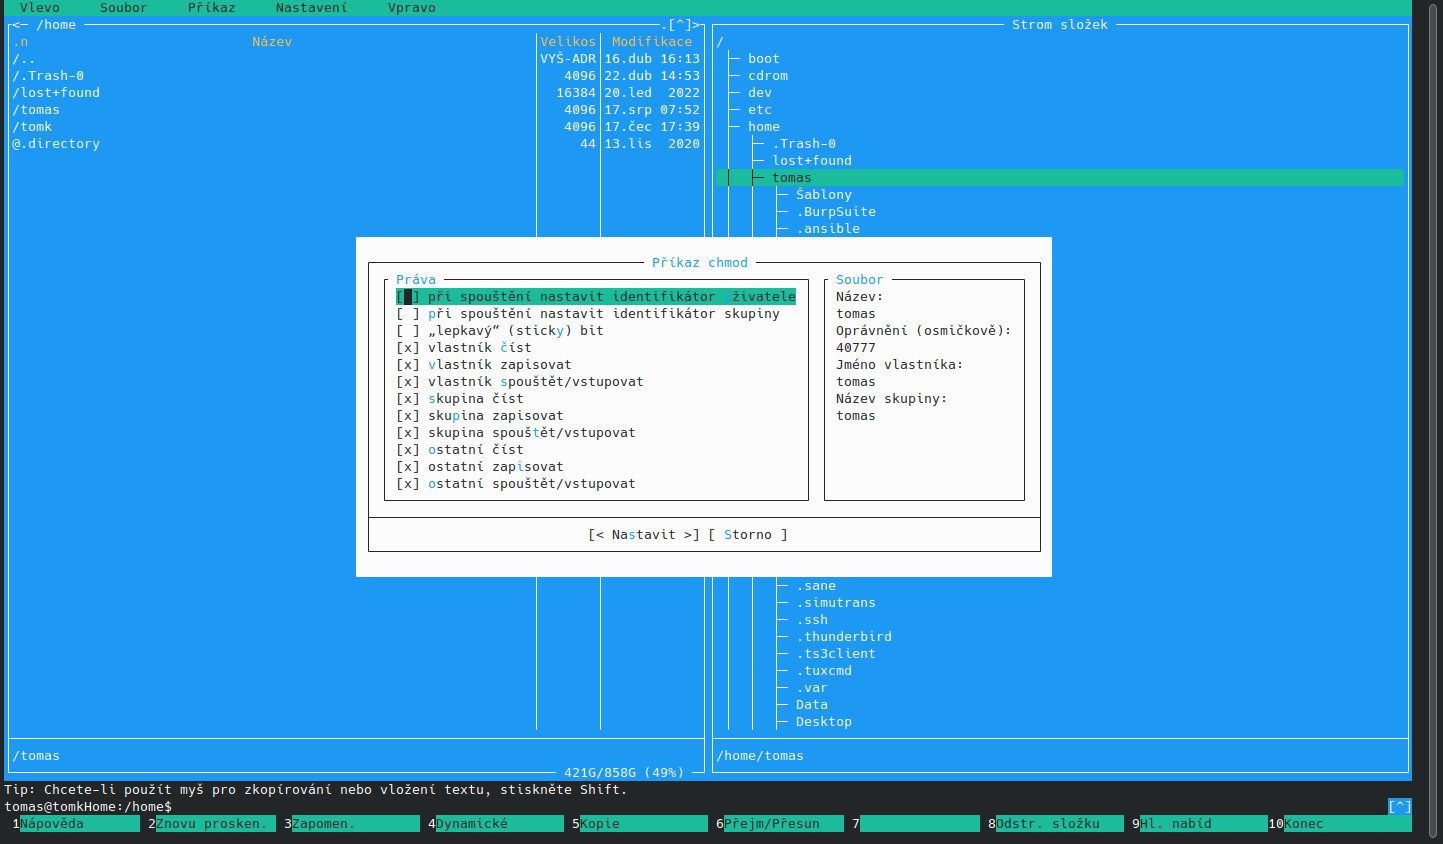Click the Storno button

[x=748, y=535]
